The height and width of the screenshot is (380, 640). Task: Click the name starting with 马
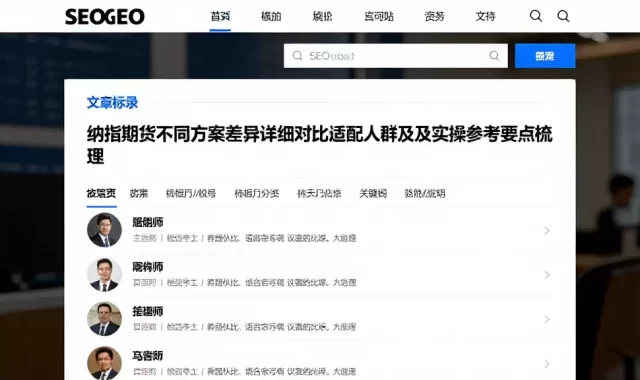tap(148, 356)
